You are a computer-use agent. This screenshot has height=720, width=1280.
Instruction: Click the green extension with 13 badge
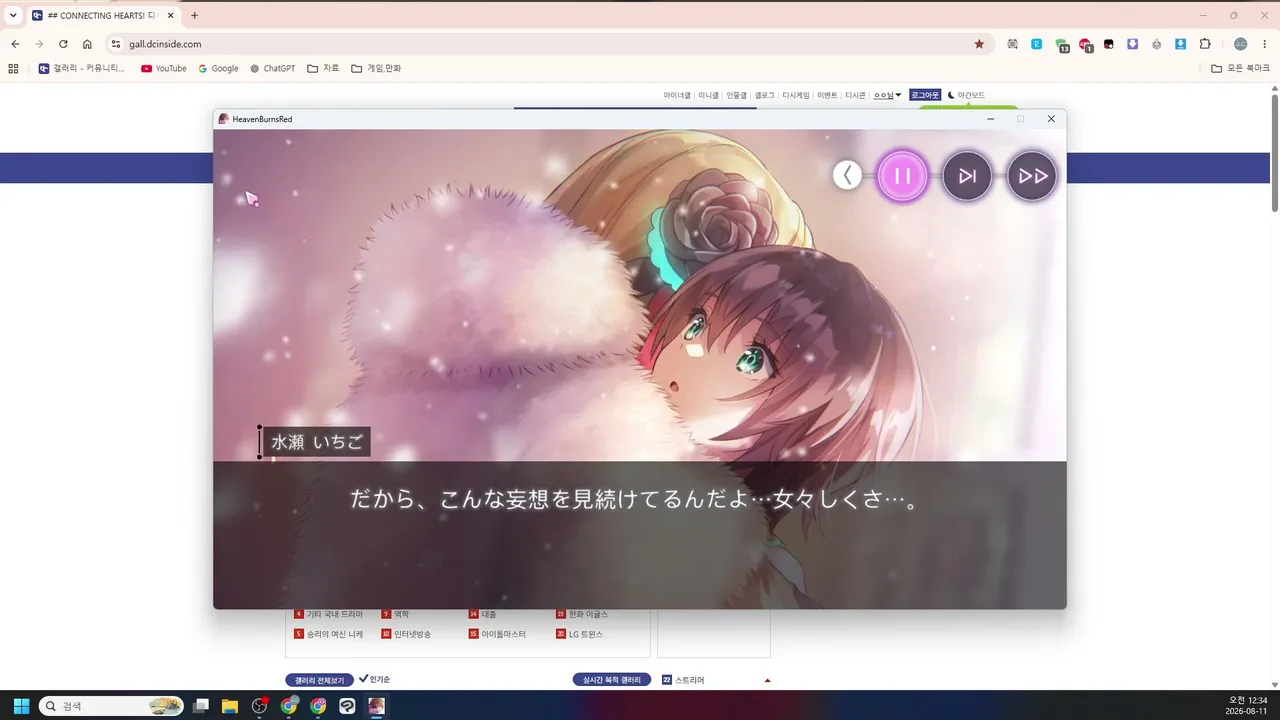coord(1062,45)
